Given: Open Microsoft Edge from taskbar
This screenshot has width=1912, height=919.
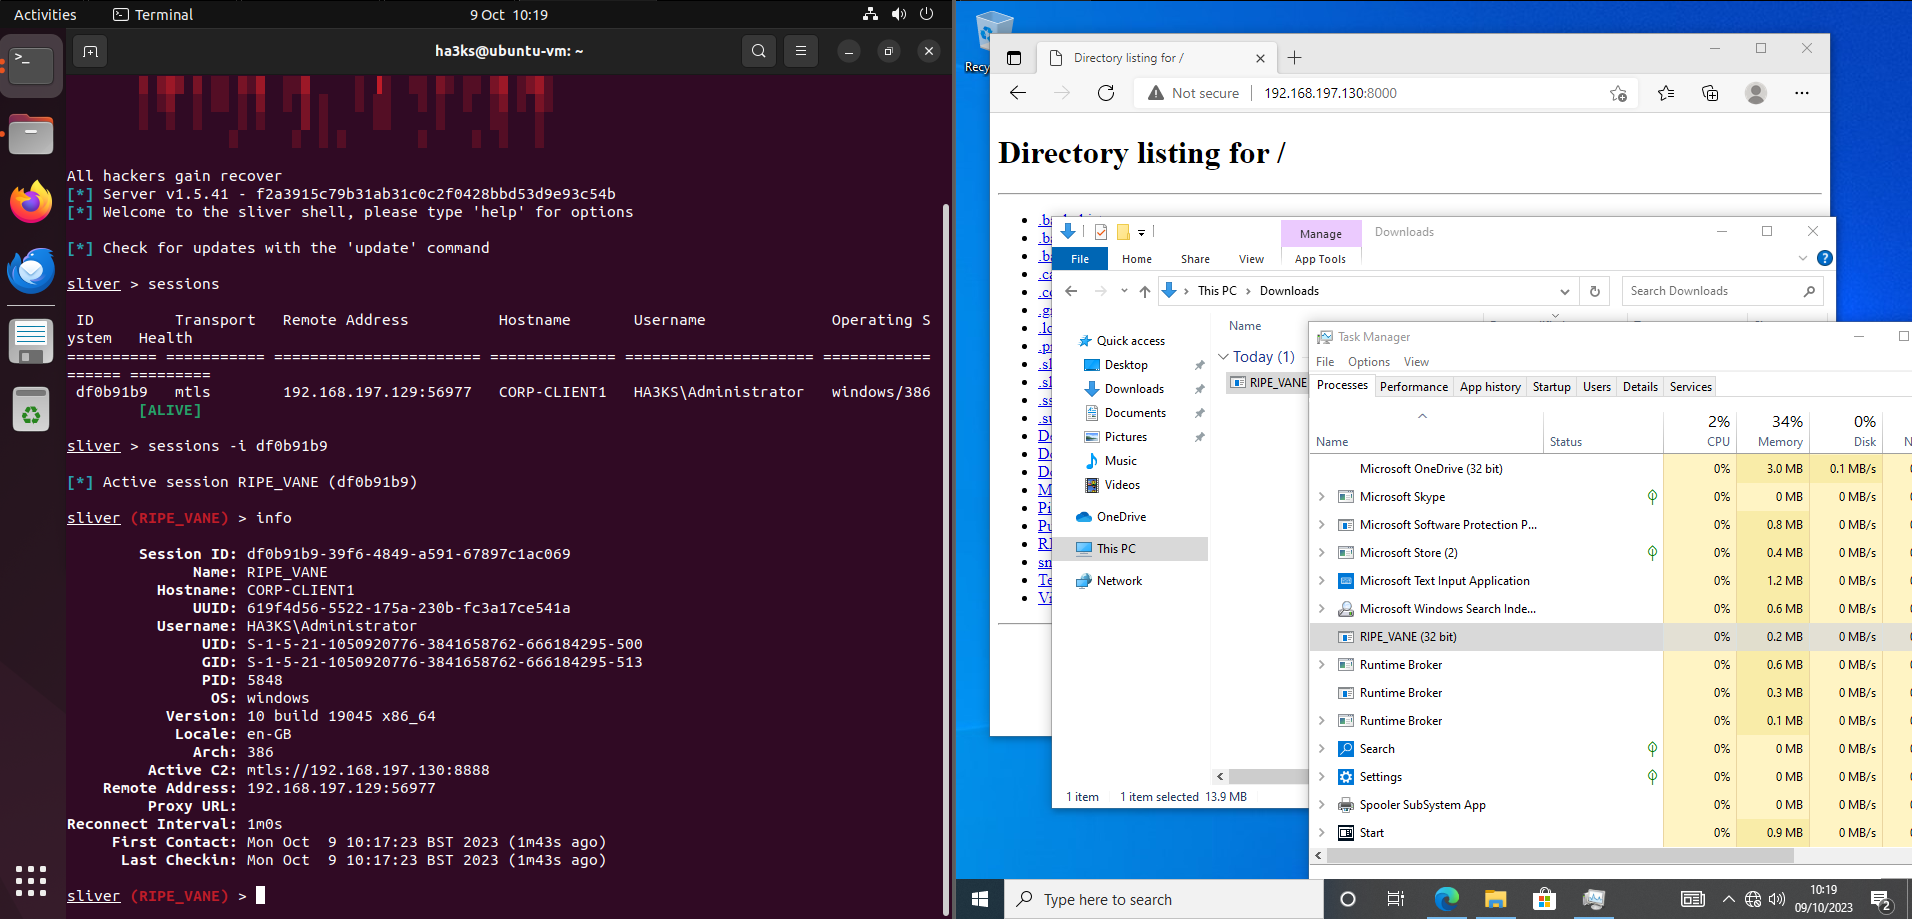Looking at the screenshot, I should (1446, 899).
